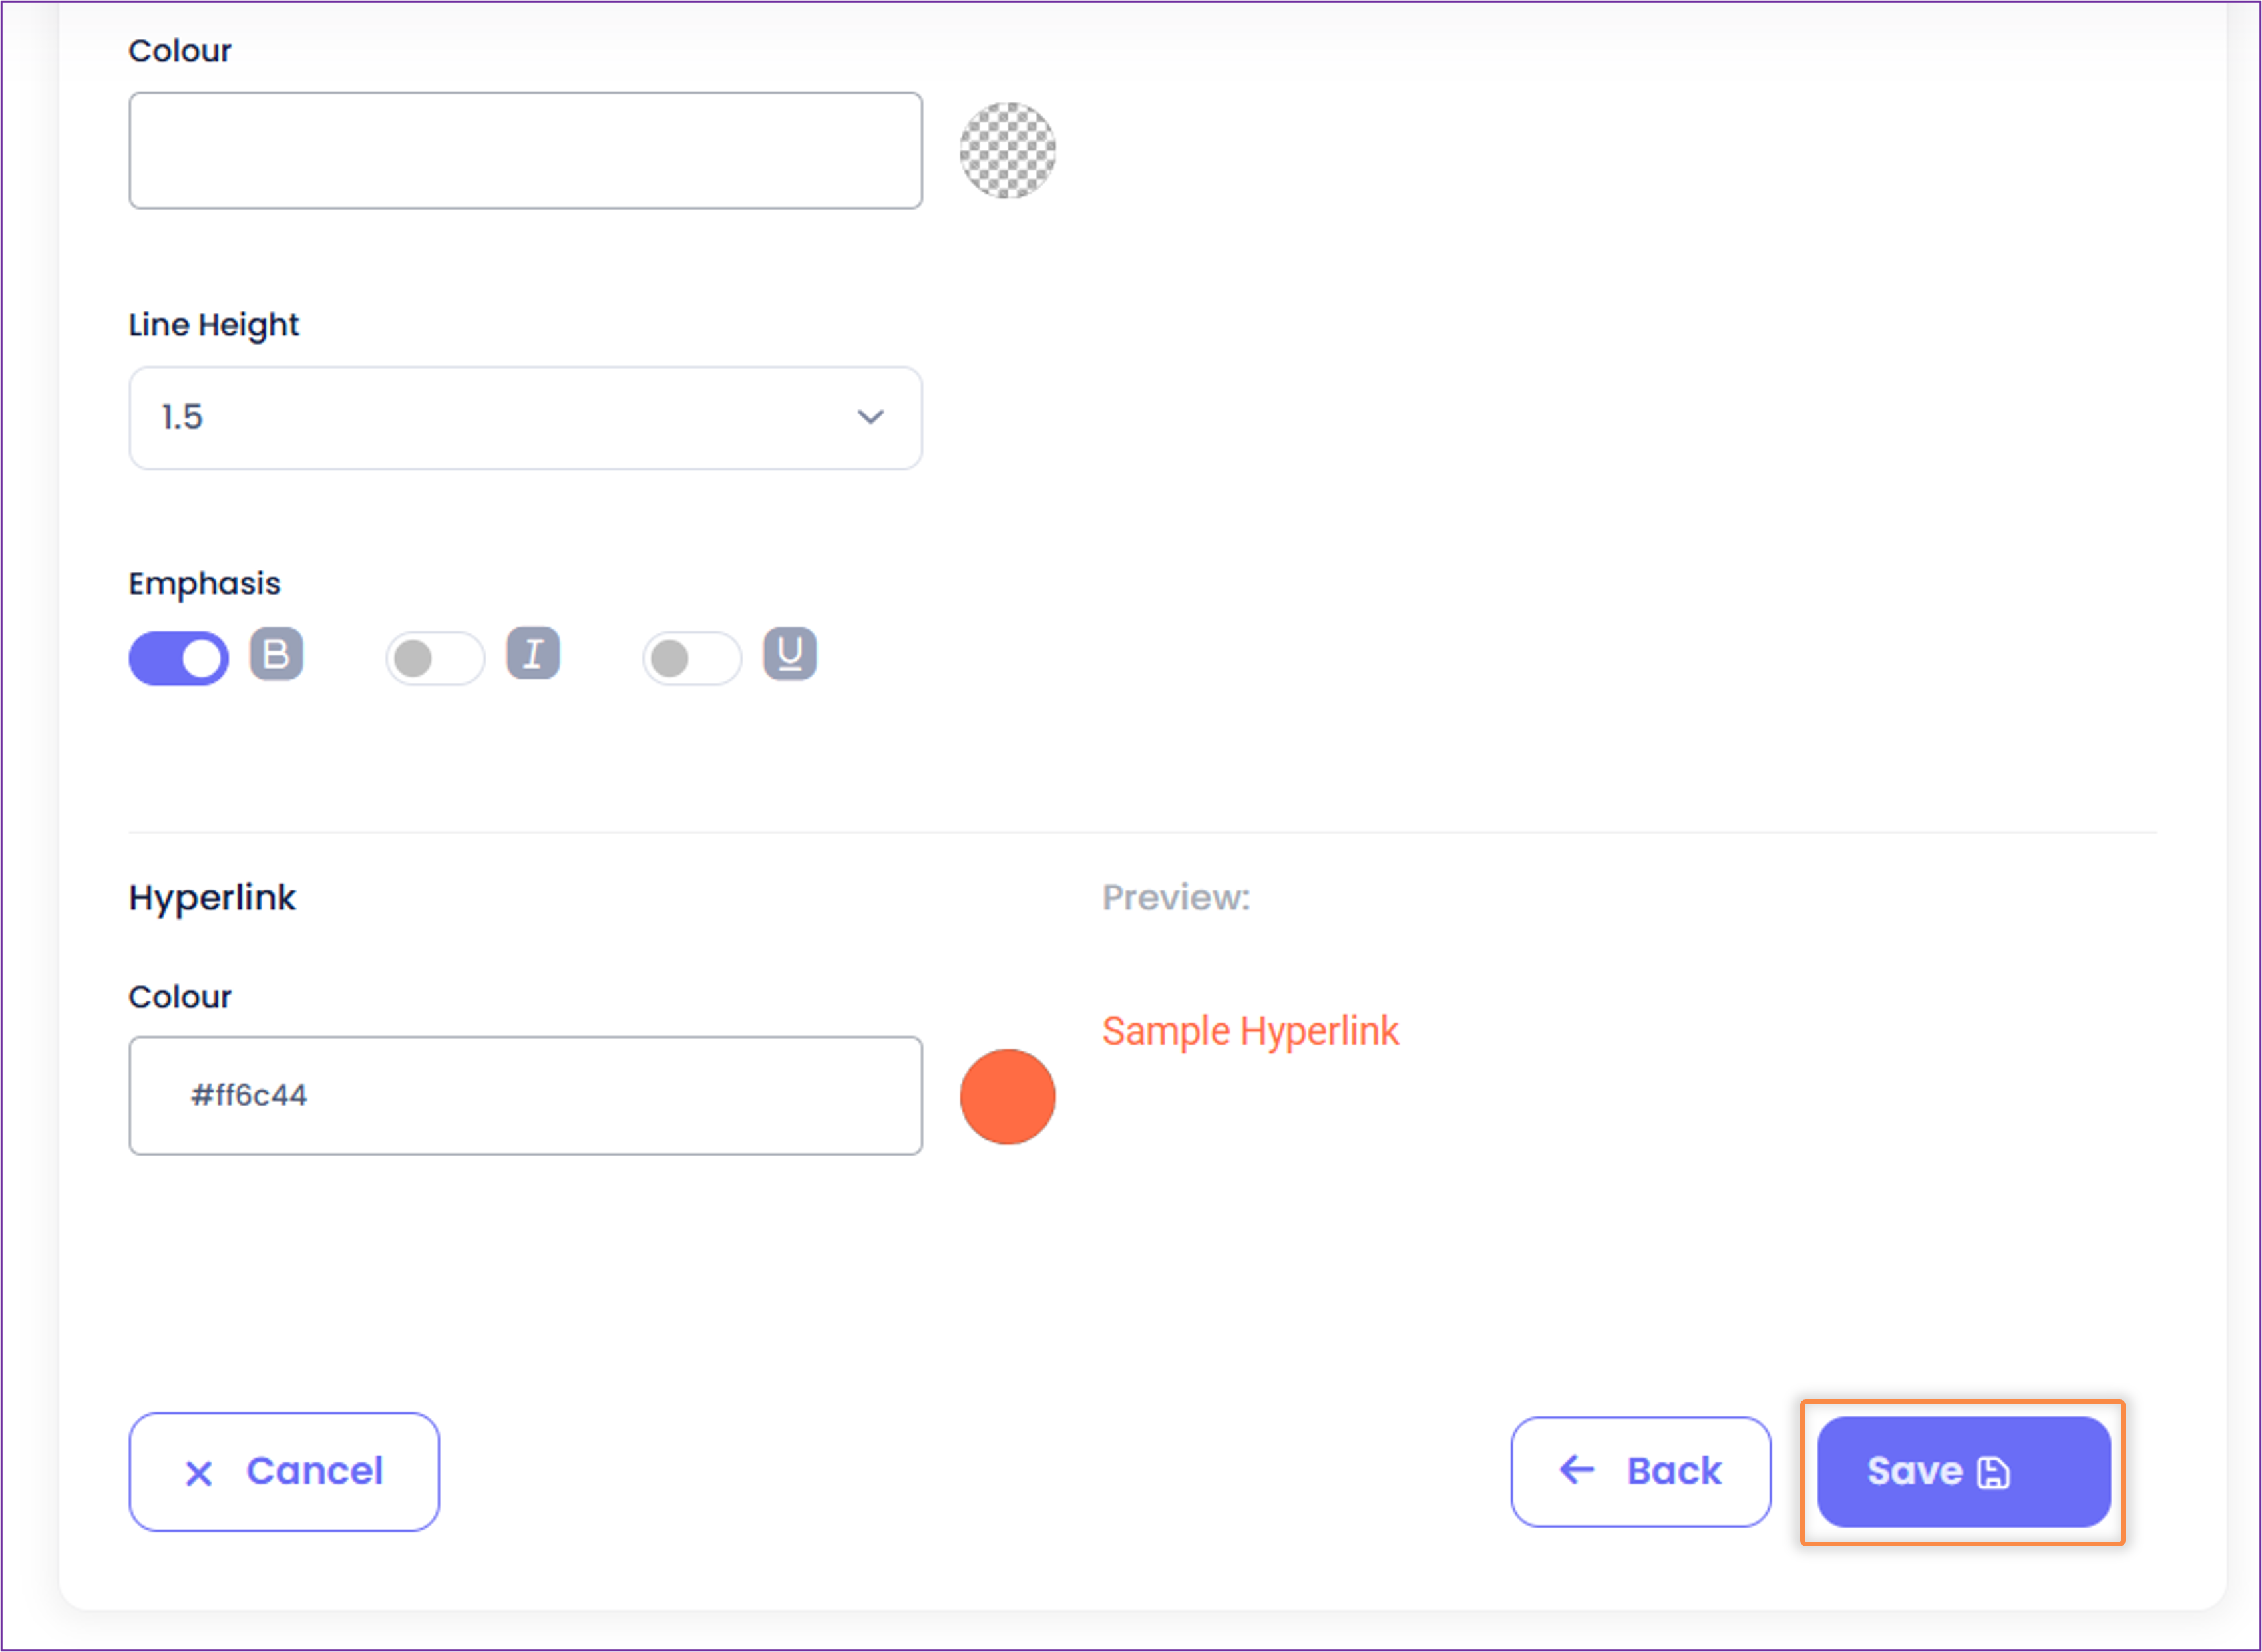Click the Save button text
This screenshot has height=1652, width=2262.
click(x=1915, y=1471)
